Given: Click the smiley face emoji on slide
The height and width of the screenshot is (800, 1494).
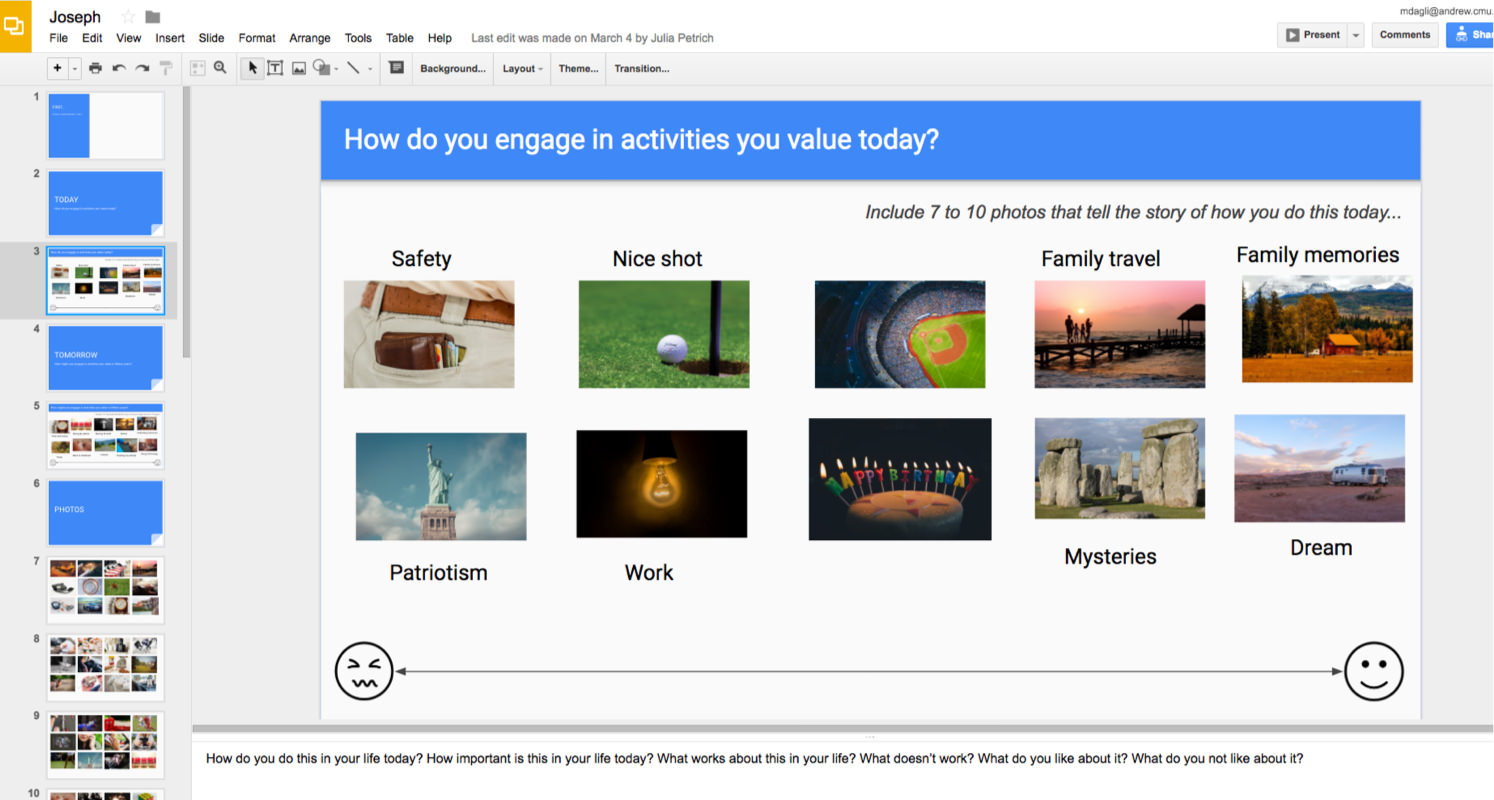Looking at the screenshot, I should [1374, 671].
